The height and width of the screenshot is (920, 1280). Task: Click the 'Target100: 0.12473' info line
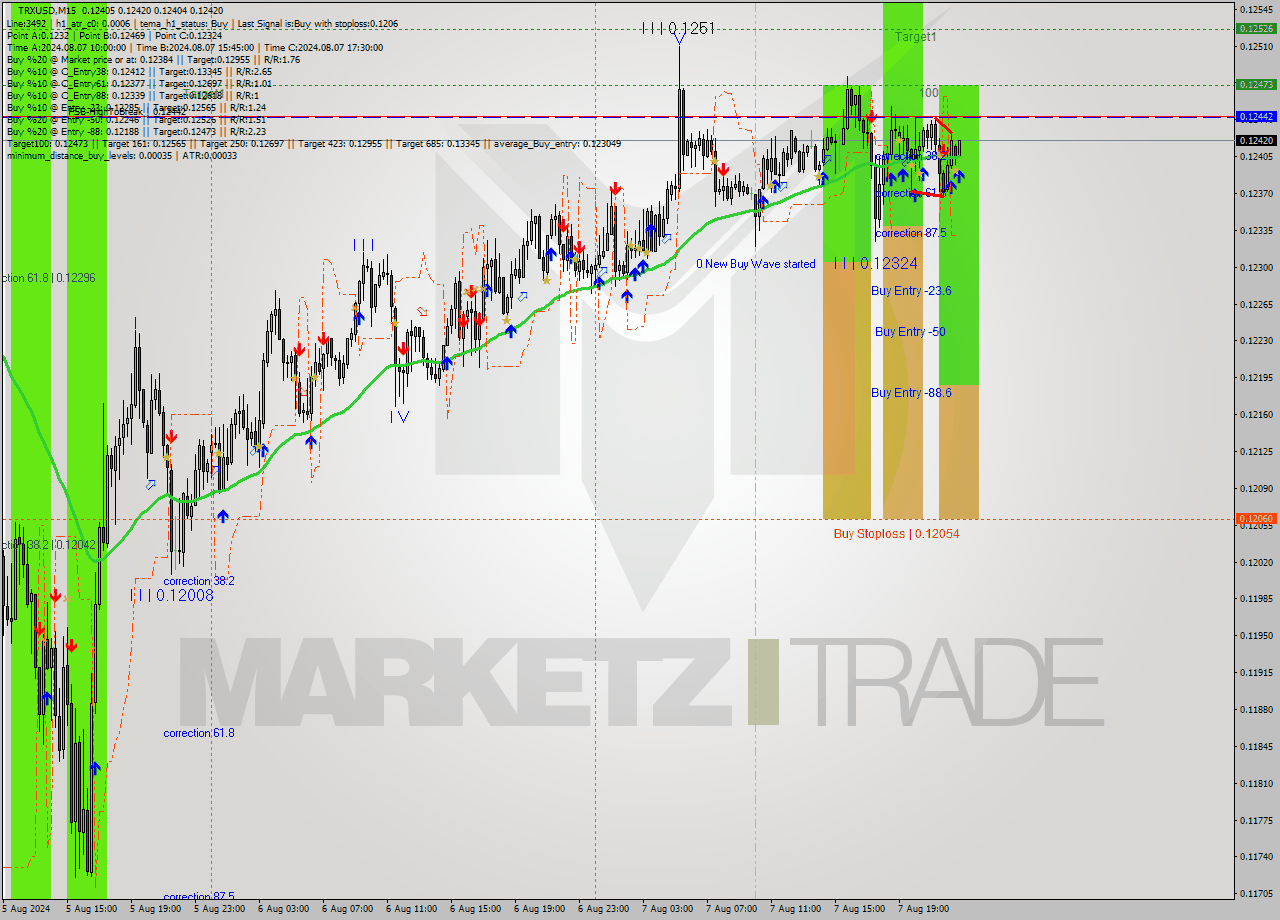pyautogui.click(x=313, y=143)
